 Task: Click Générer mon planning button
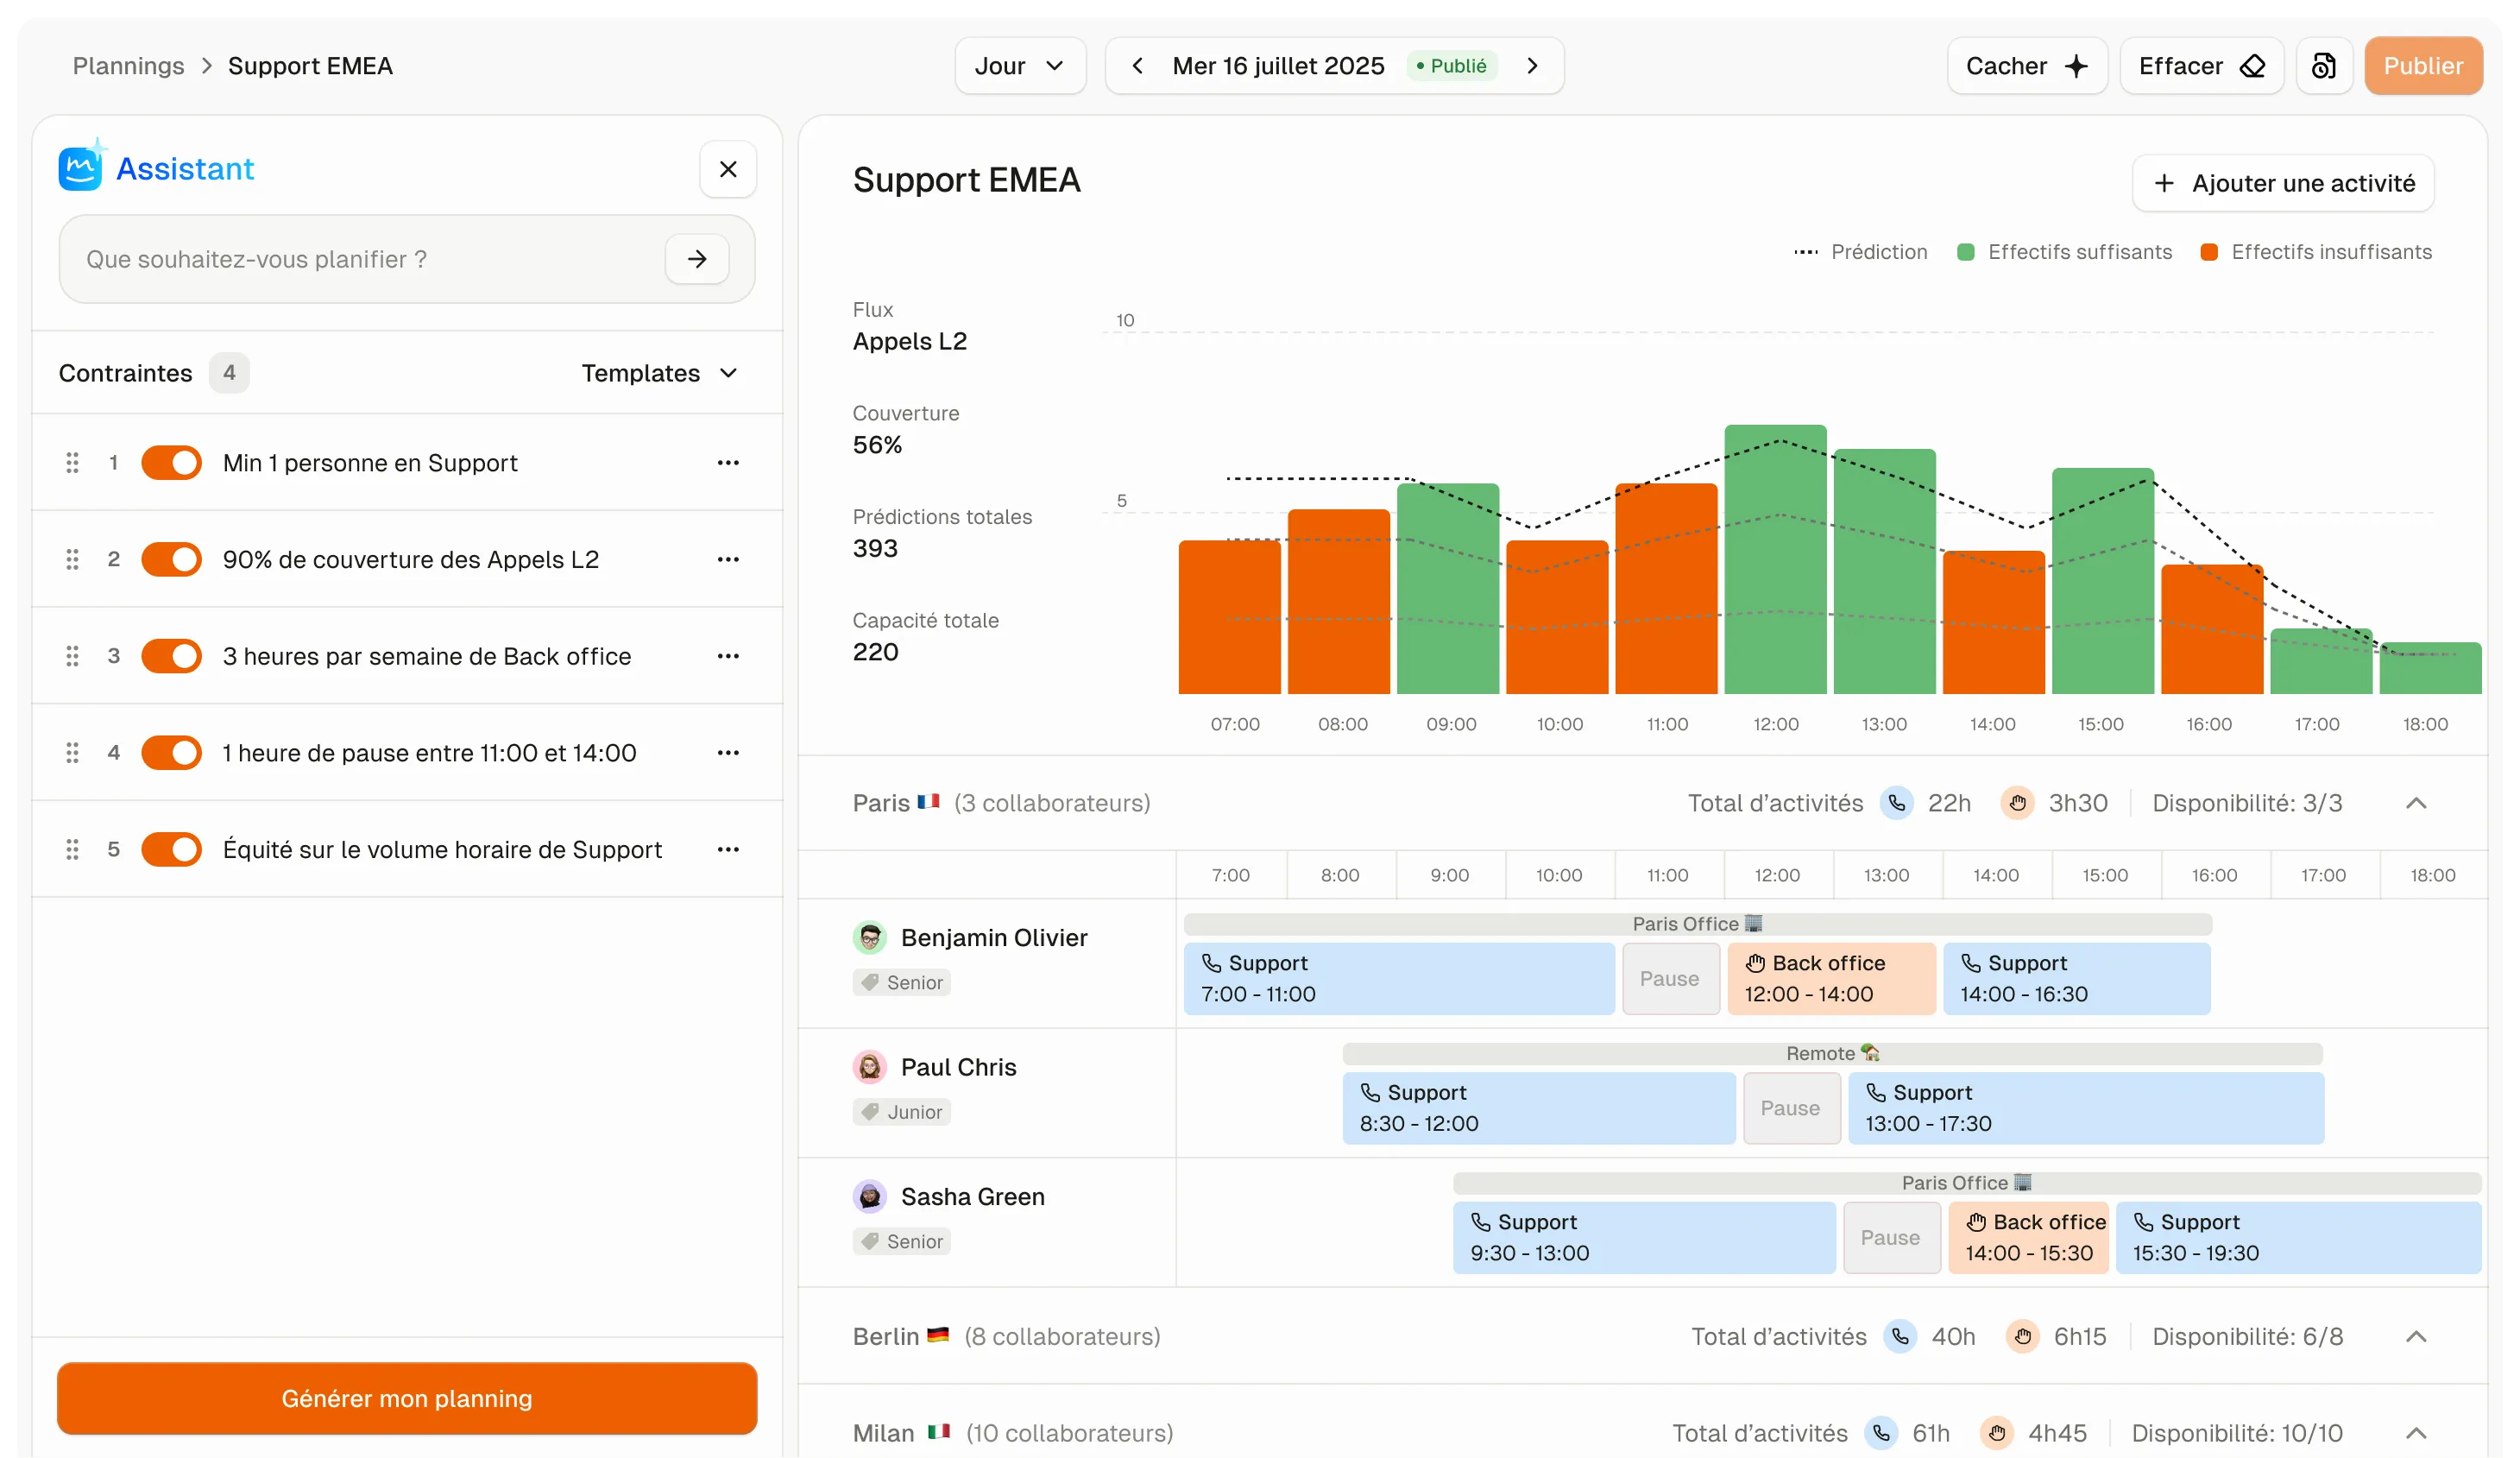(407, 1398)
